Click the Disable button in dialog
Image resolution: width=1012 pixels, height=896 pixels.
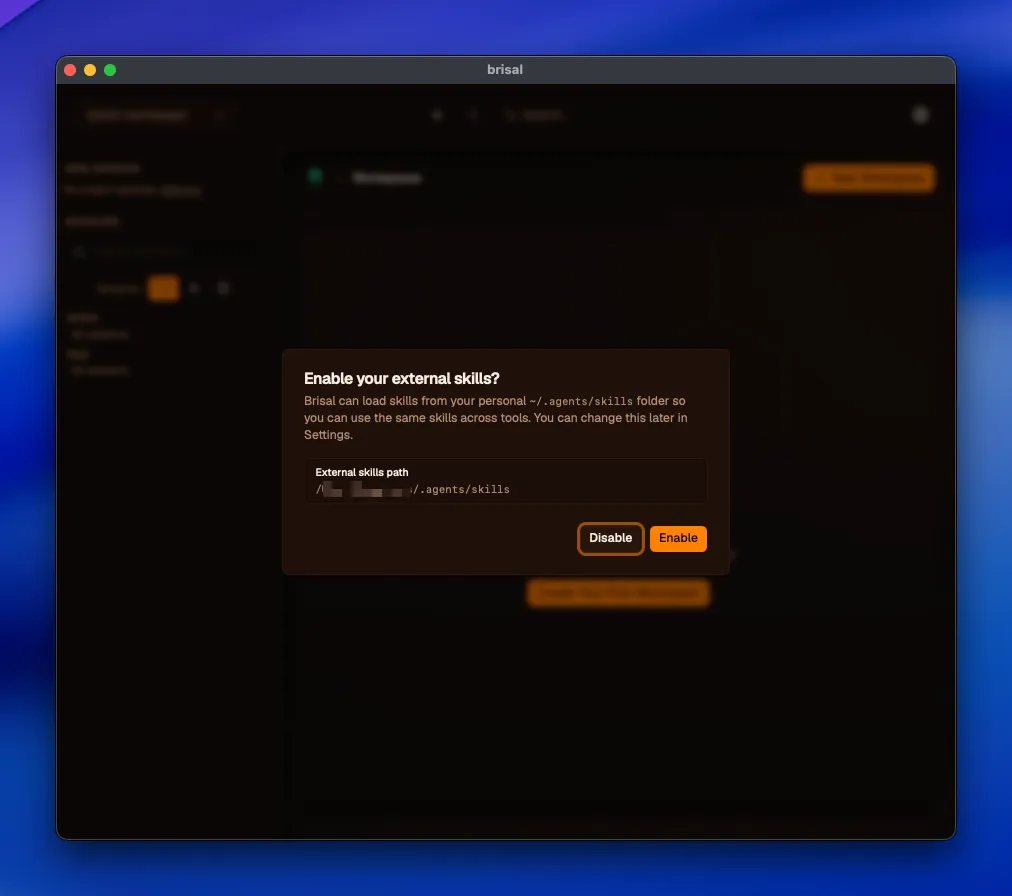point(610,538)
